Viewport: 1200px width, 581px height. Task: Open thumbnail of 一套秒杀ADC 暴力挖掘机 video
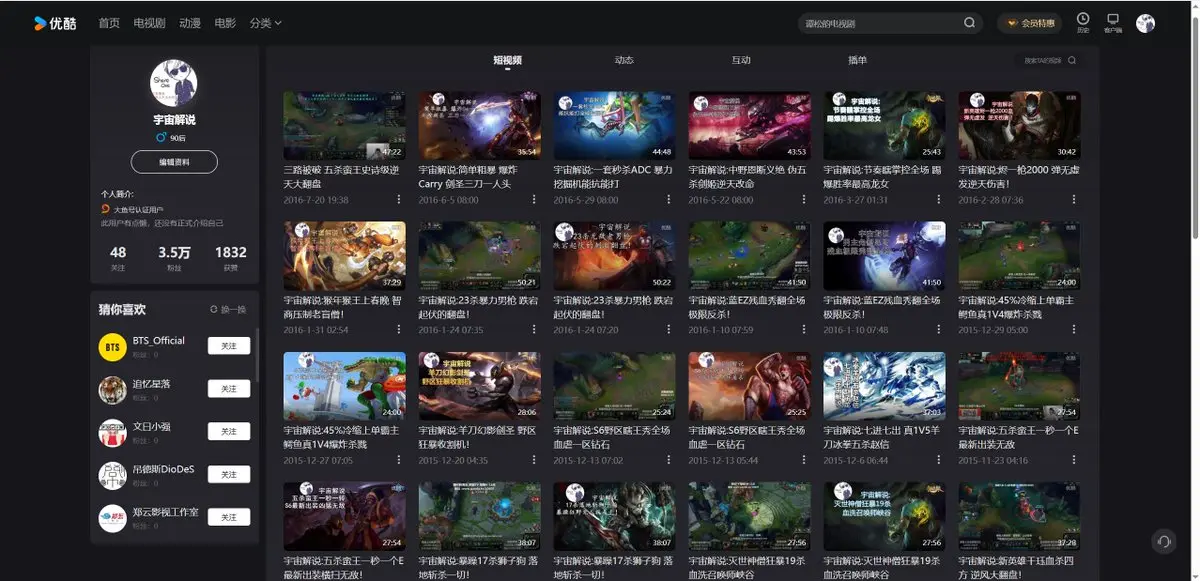point(614,126)
